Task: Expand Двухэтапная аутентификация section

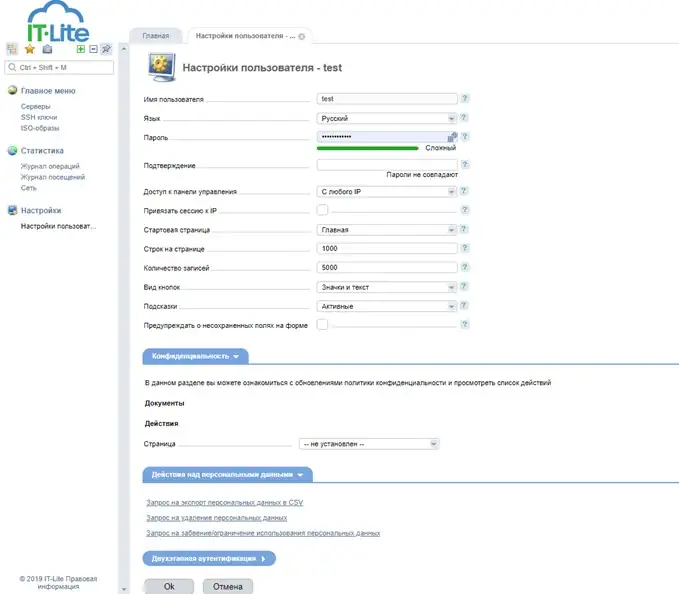Action: 209,559
